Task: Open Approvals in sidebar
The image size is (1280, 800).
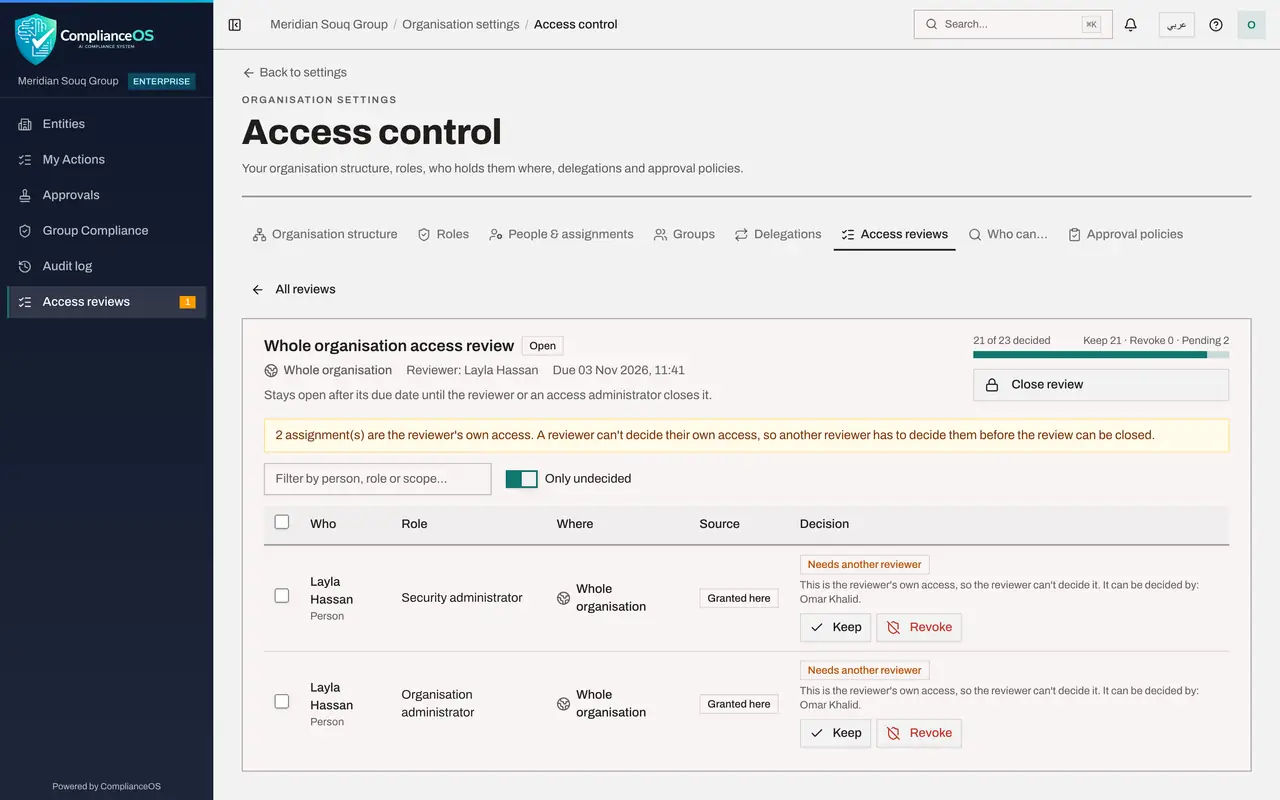Action: (x=106, y=195)
